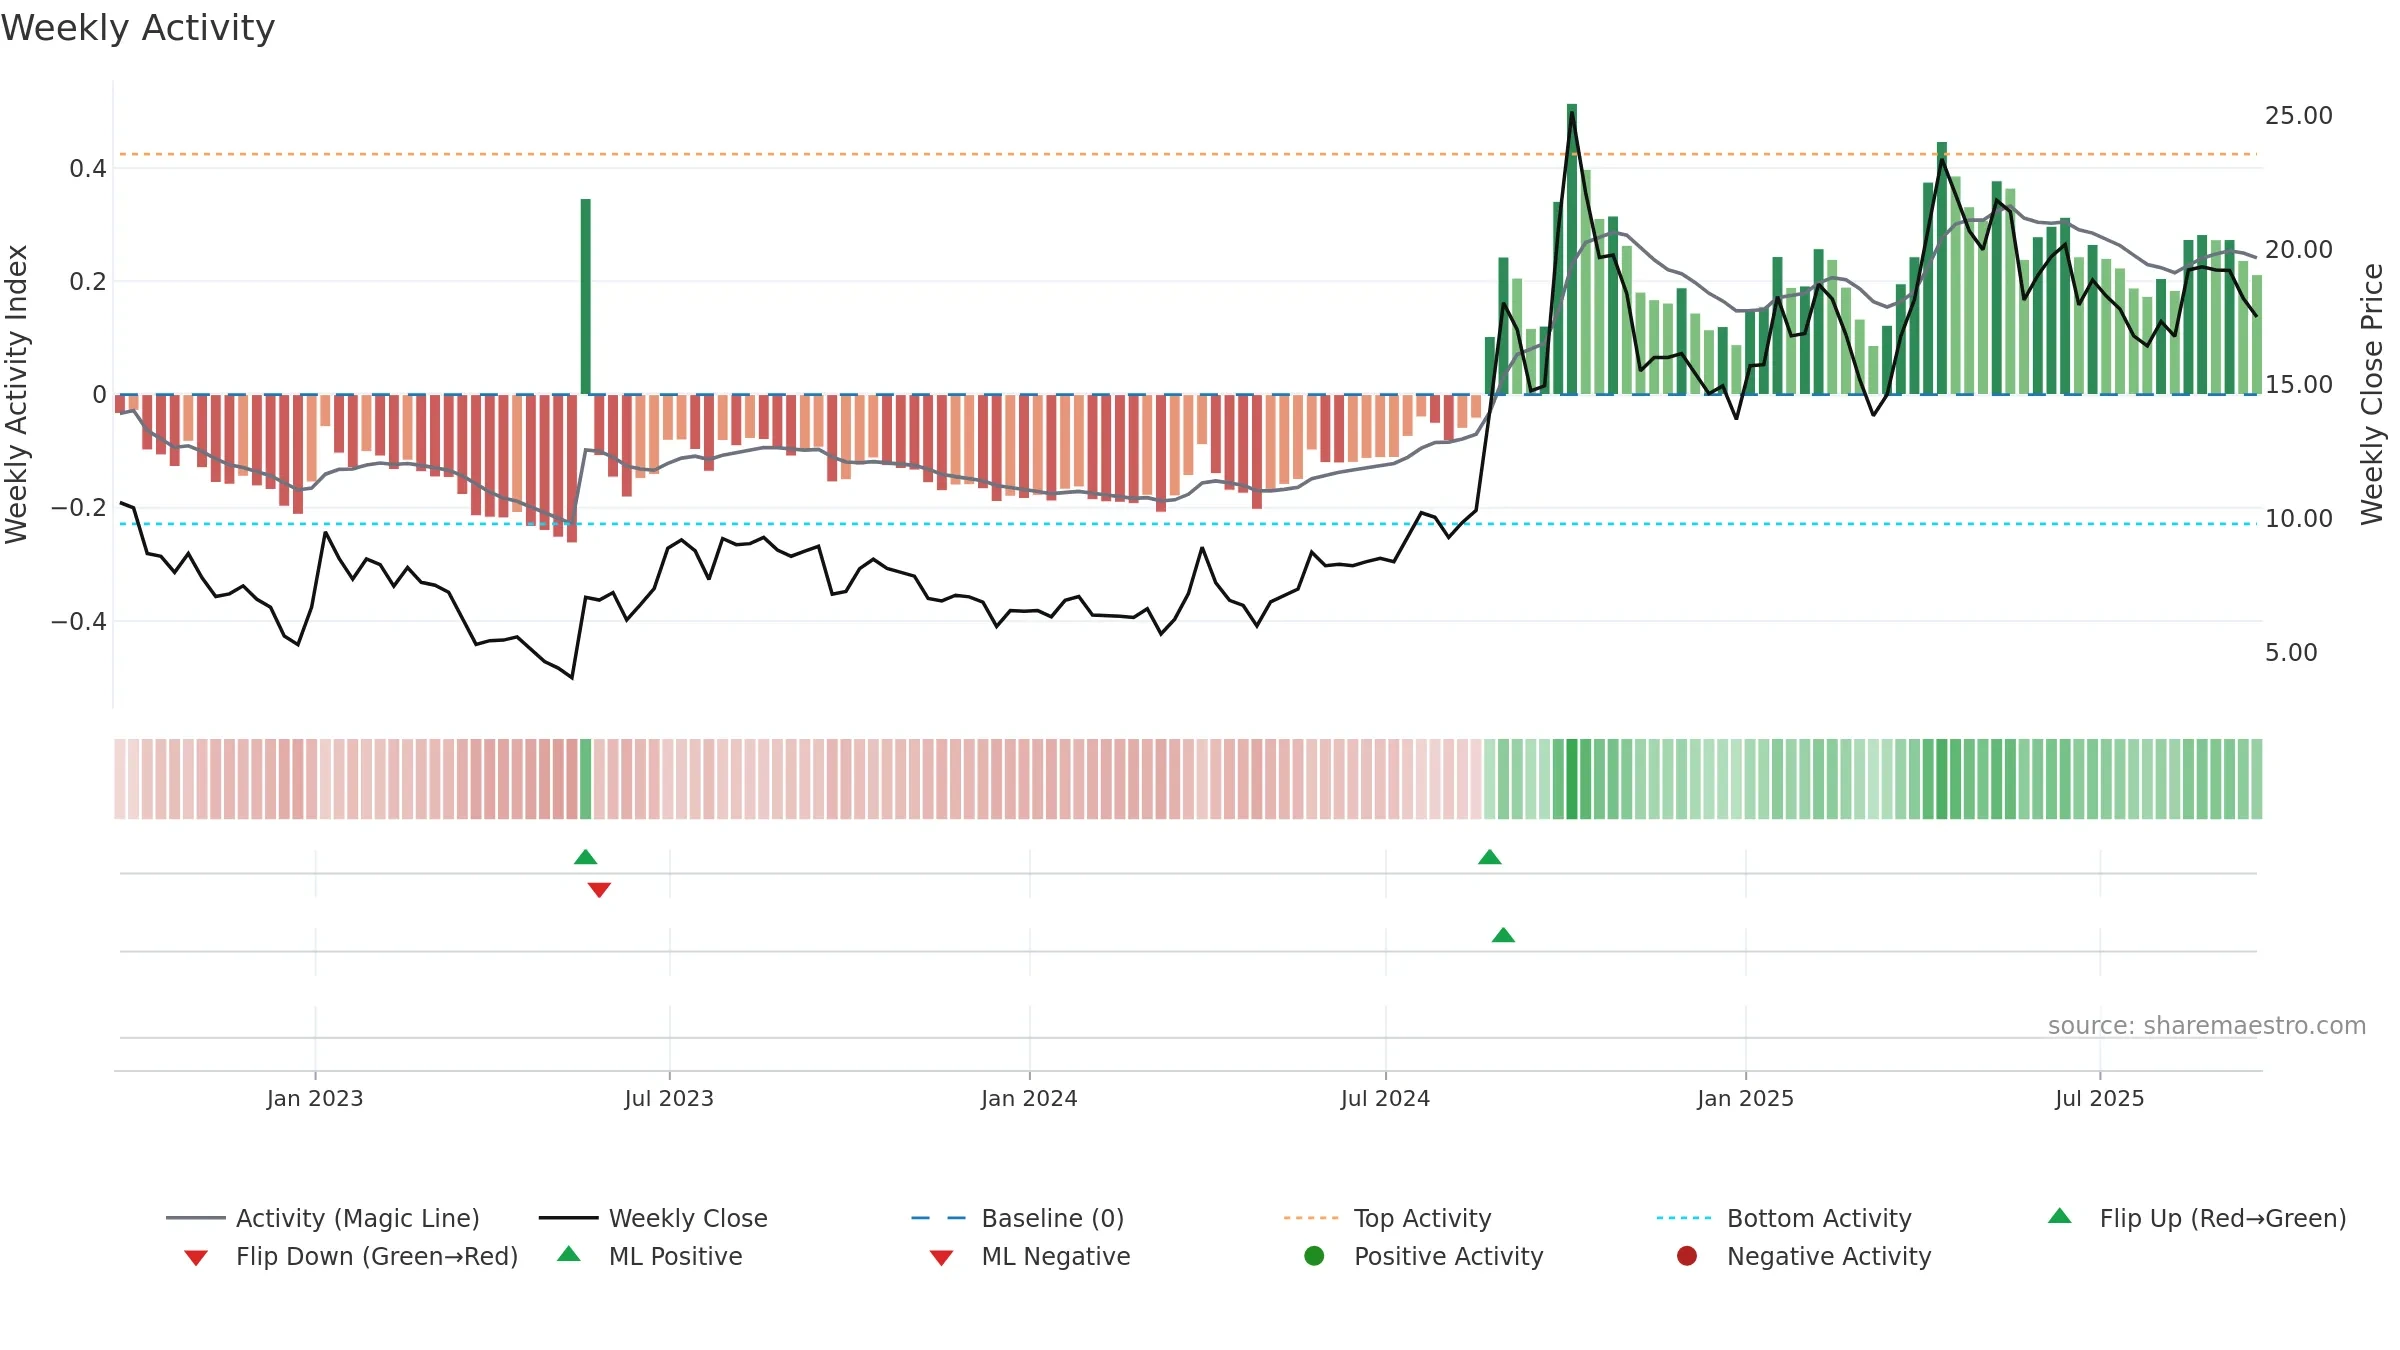Viewport: 2400px width, 1350px height.
Task: Click the Jul 2024 axis label
Action: (1385, 1098)
